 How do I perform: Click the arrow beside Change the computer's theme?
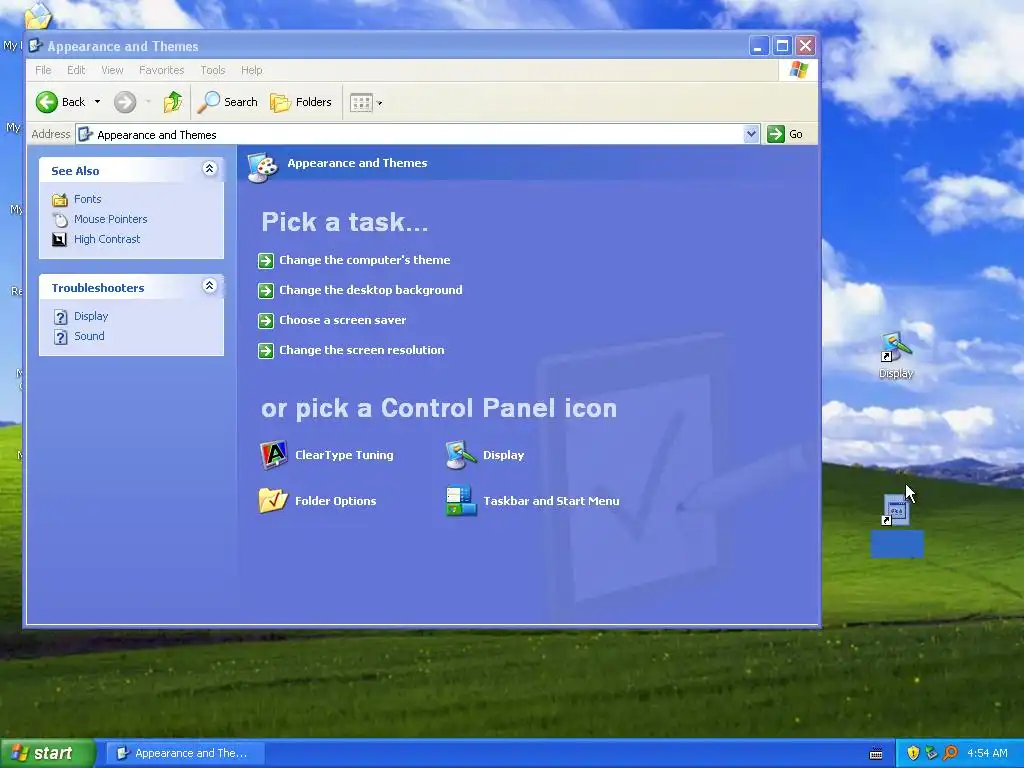266,261
